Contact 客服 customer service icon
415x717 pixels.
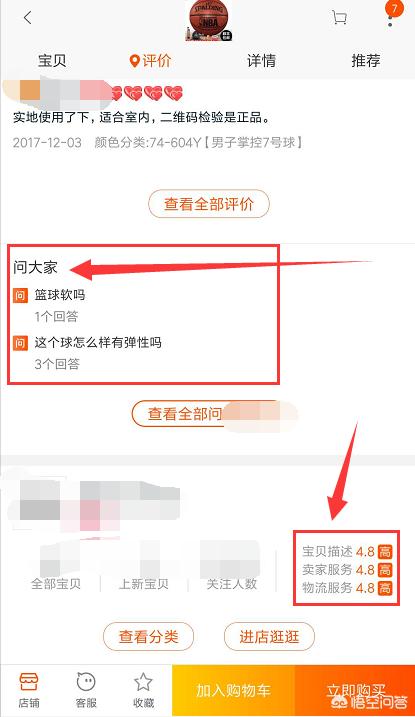point(86,690)
